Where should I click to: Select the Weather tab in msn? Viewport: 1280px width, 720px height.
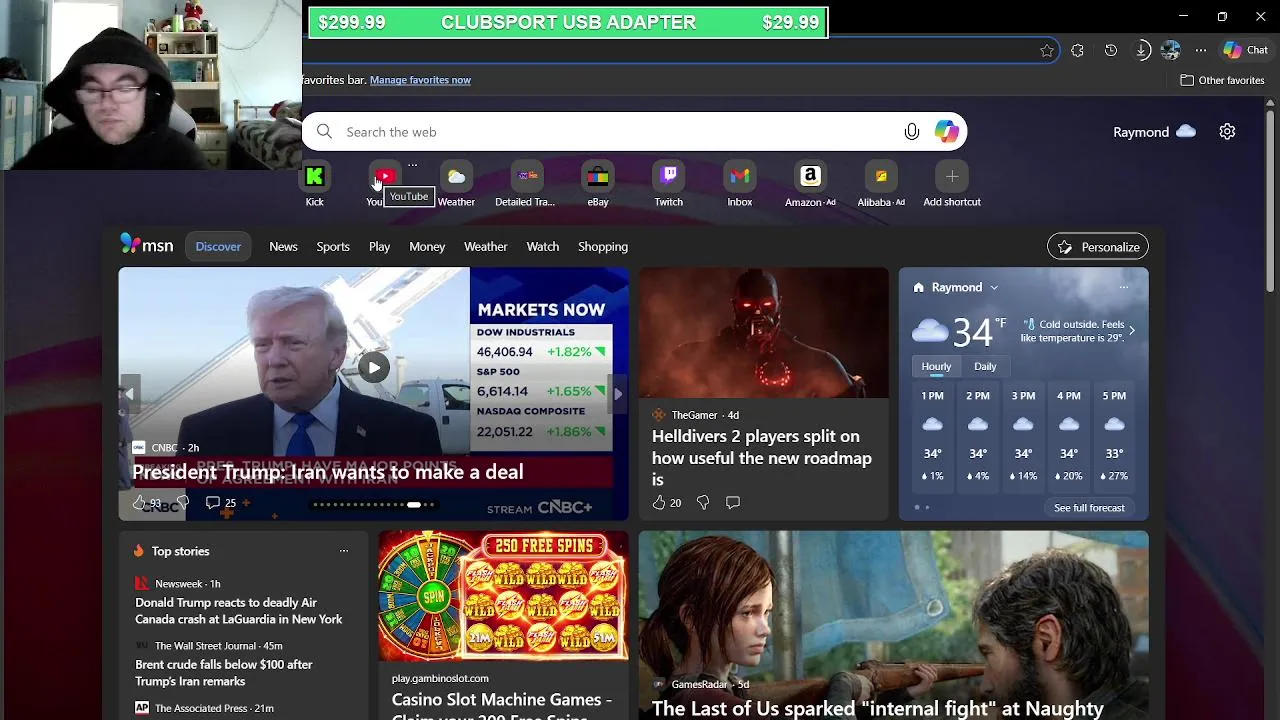(485, 246)
